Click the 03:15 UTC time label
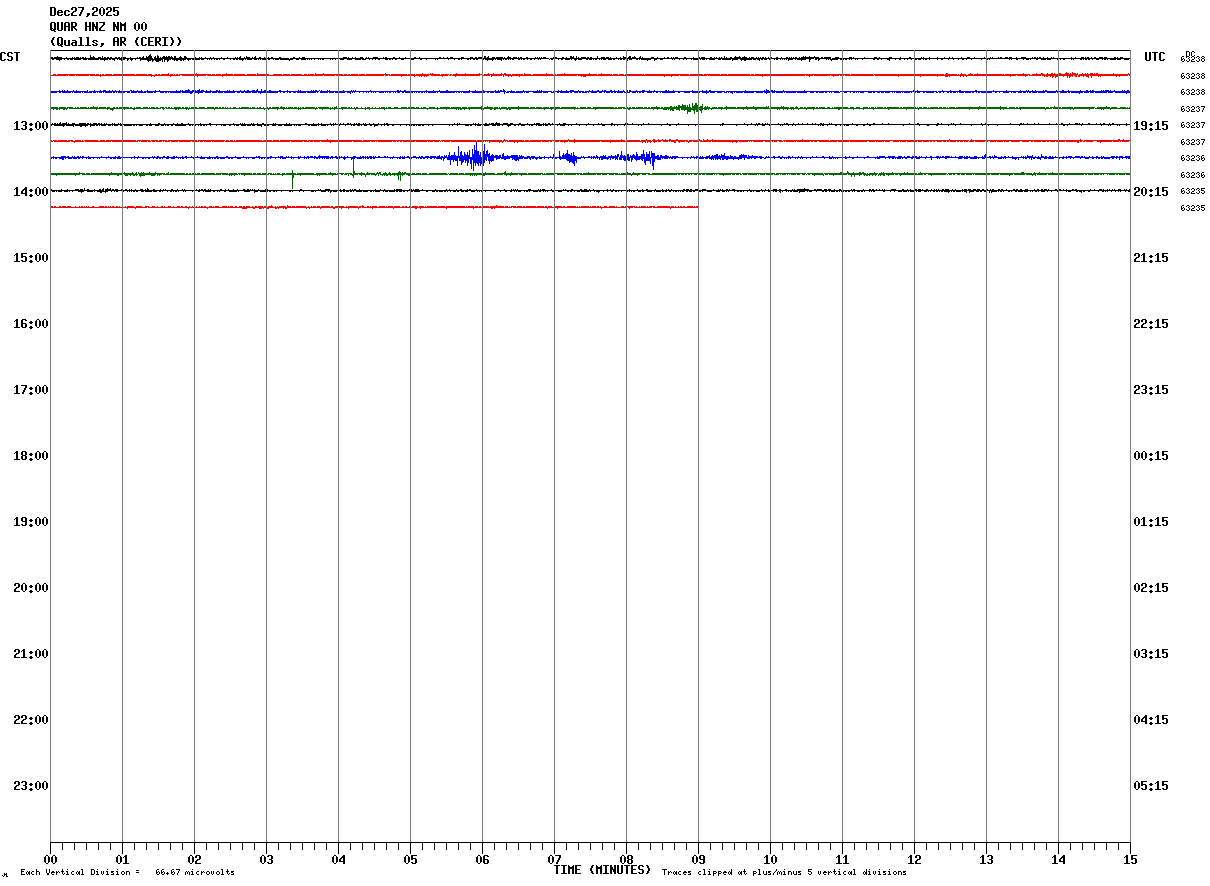The image size is (1210, 886). (1151, 654)
